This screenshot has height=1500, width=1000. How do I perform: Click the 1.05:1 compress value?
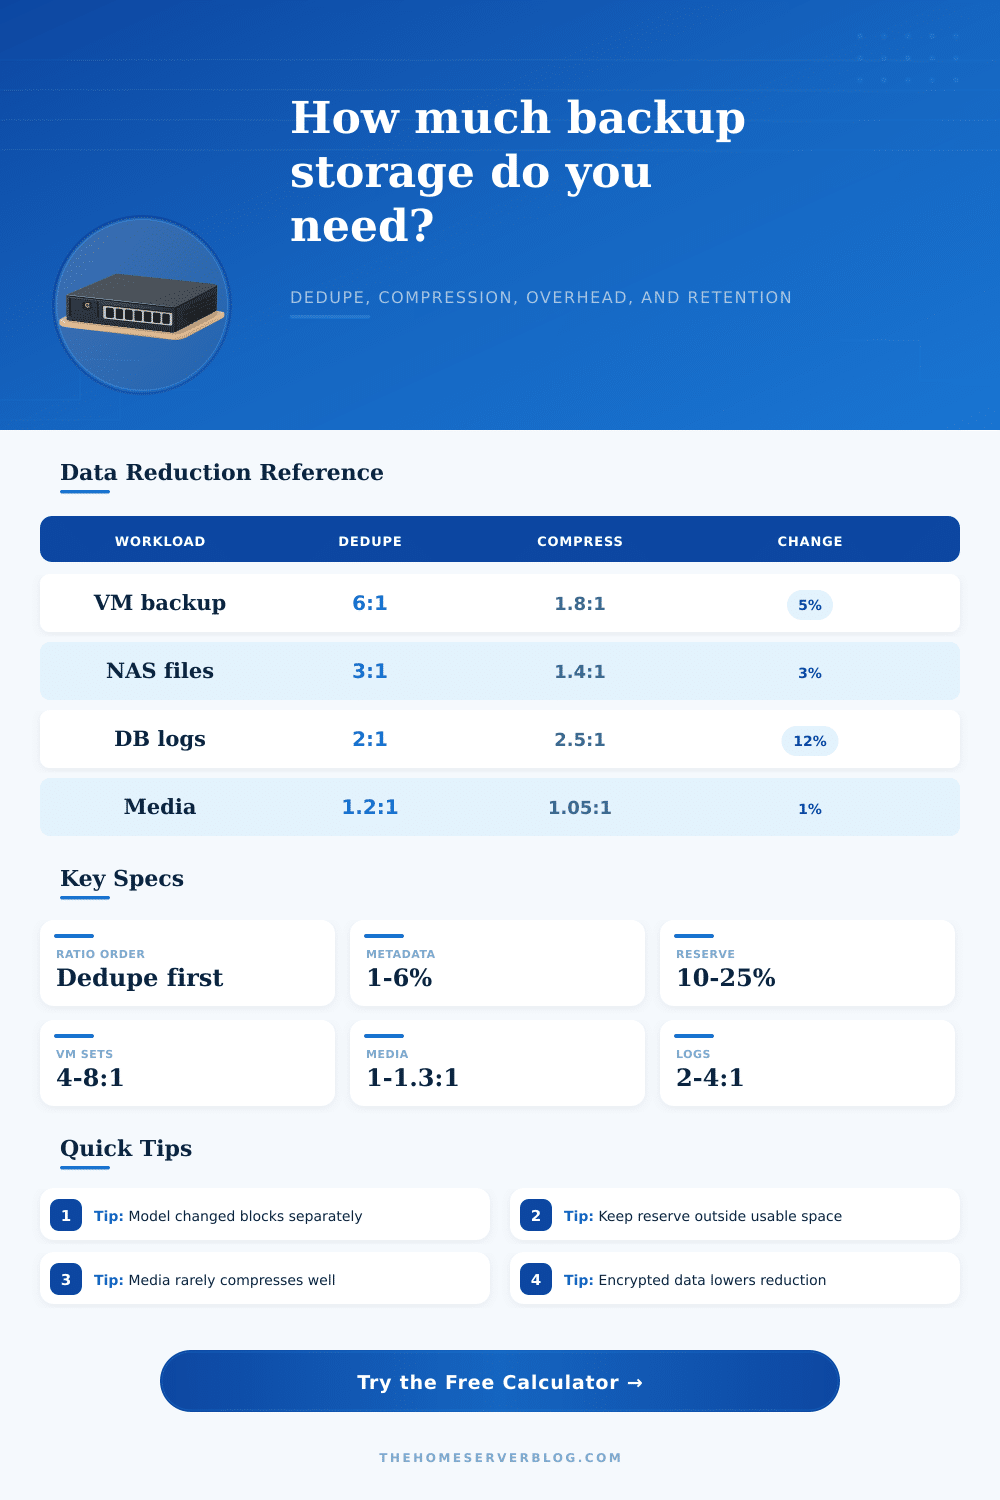tap(580, 808)
